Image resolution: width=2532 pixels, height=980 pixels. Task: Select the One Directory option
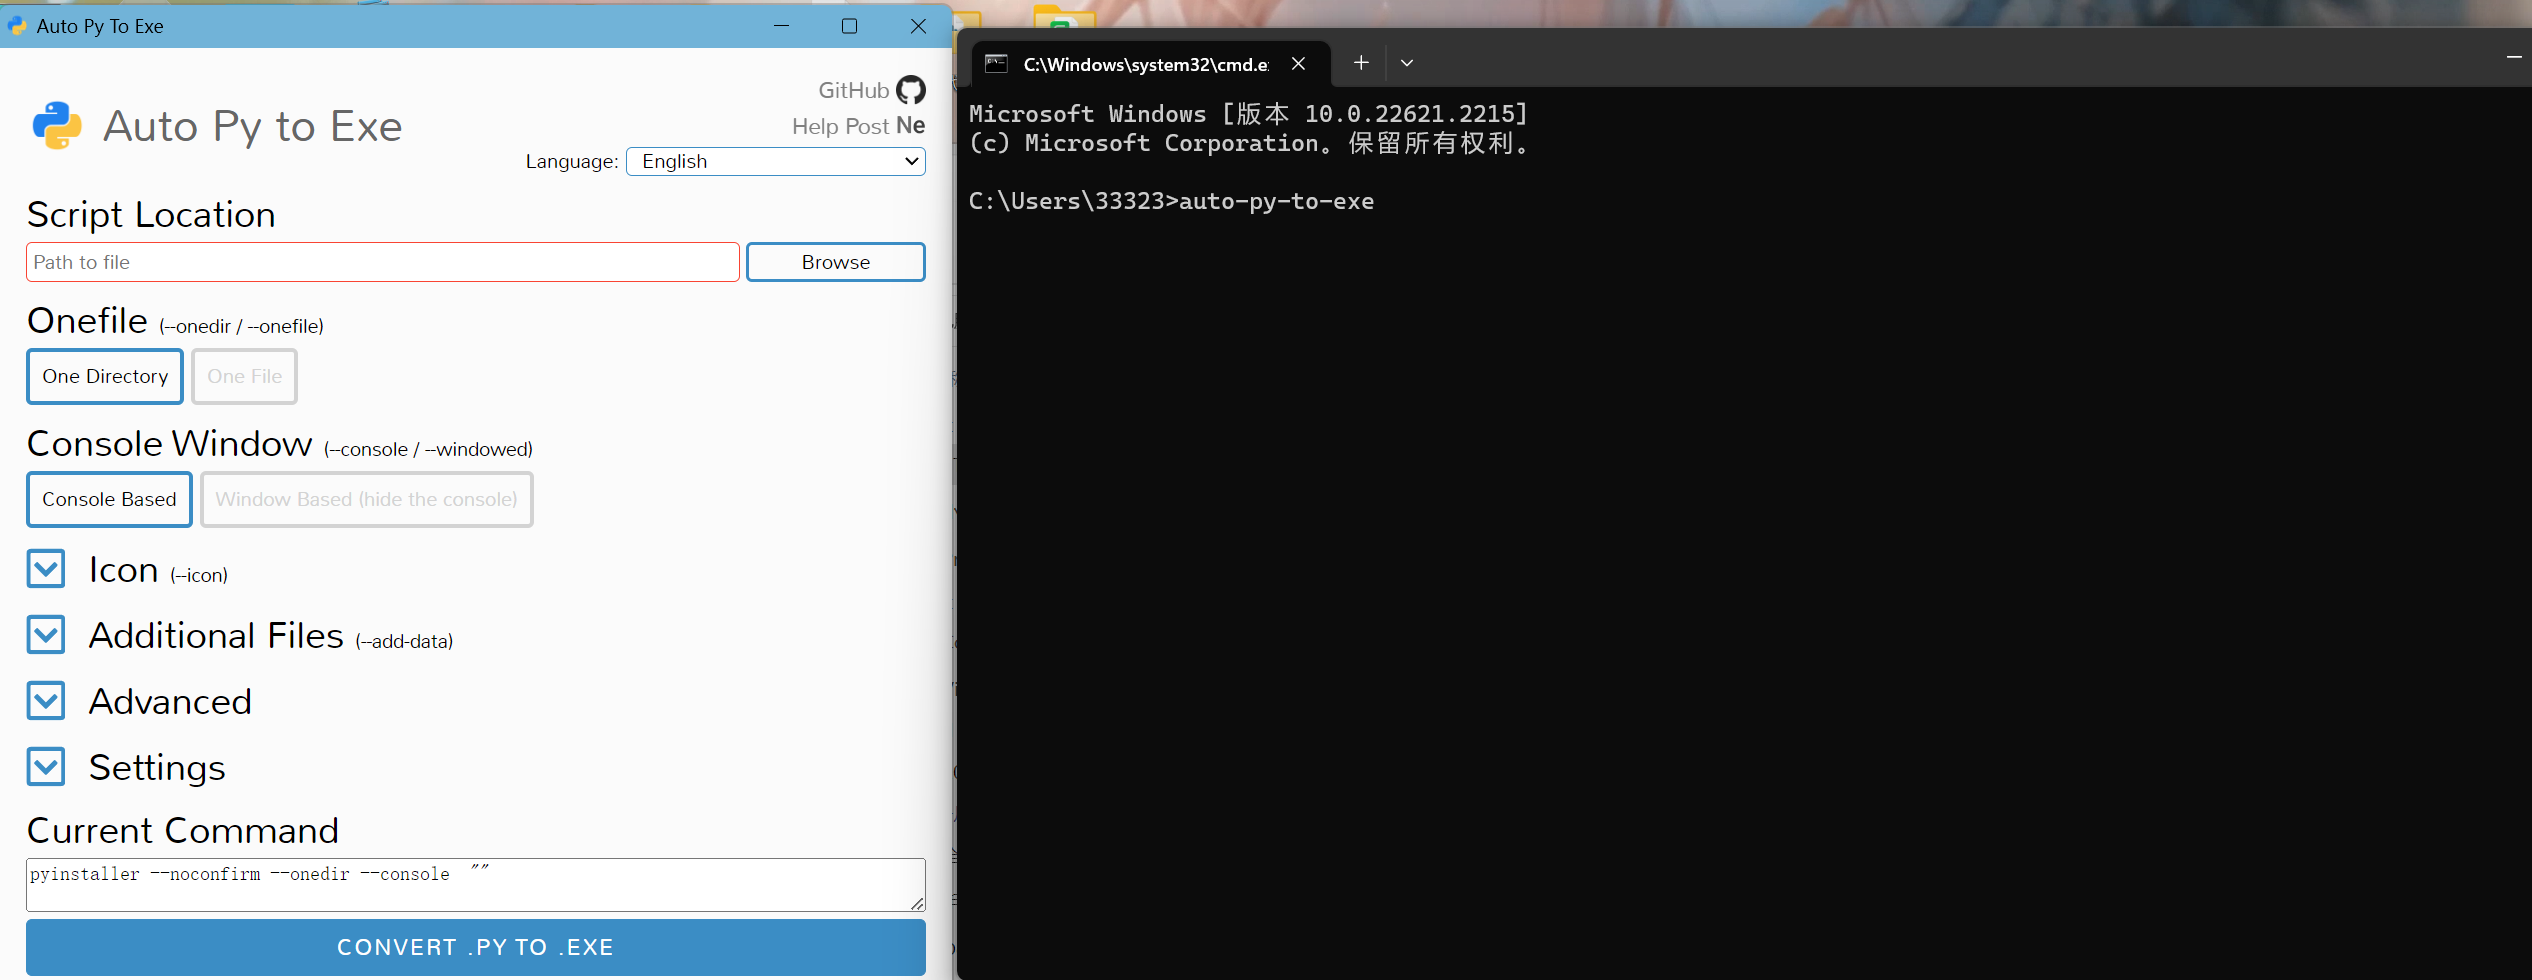(105, 376)
